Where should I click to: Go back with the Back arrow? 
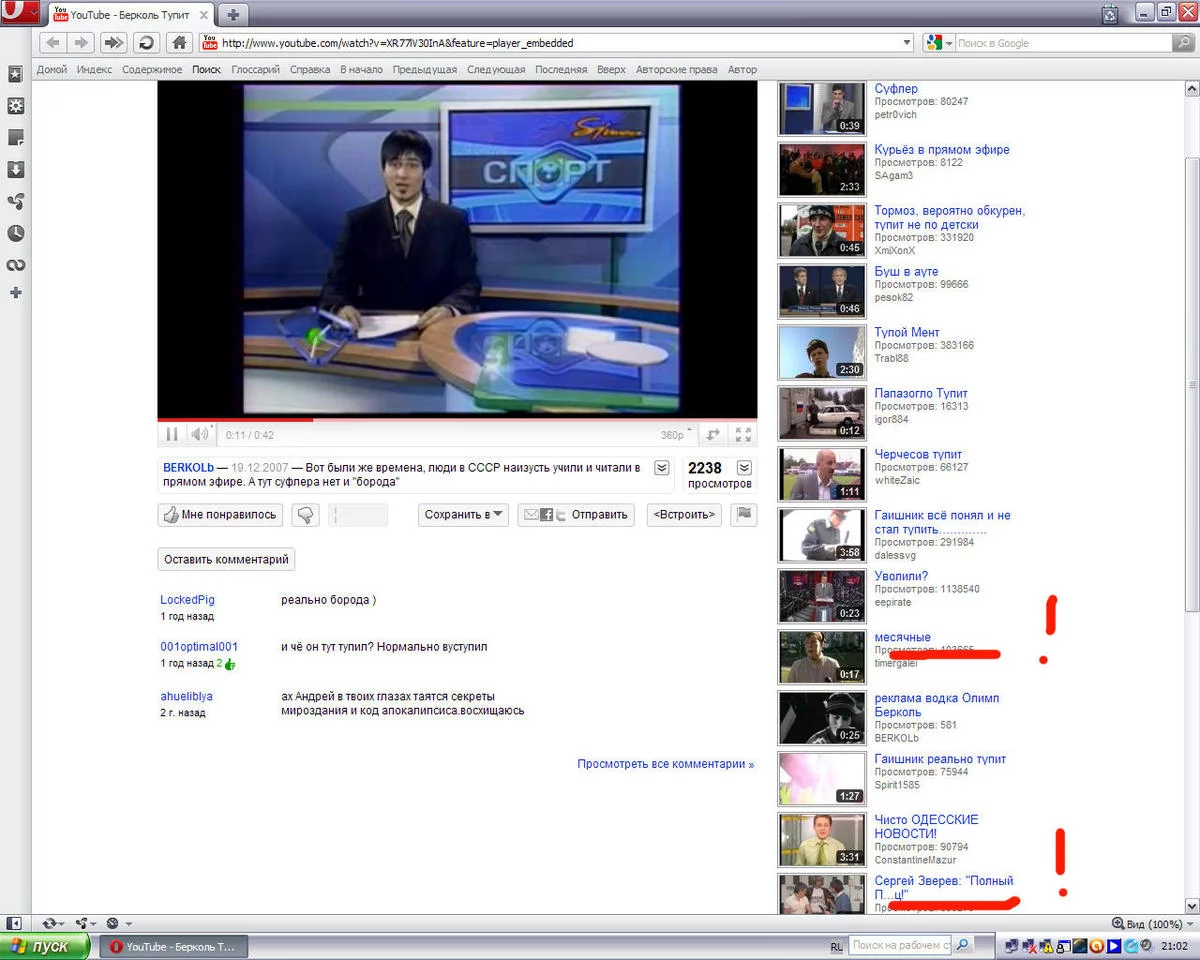click(53, 43)
